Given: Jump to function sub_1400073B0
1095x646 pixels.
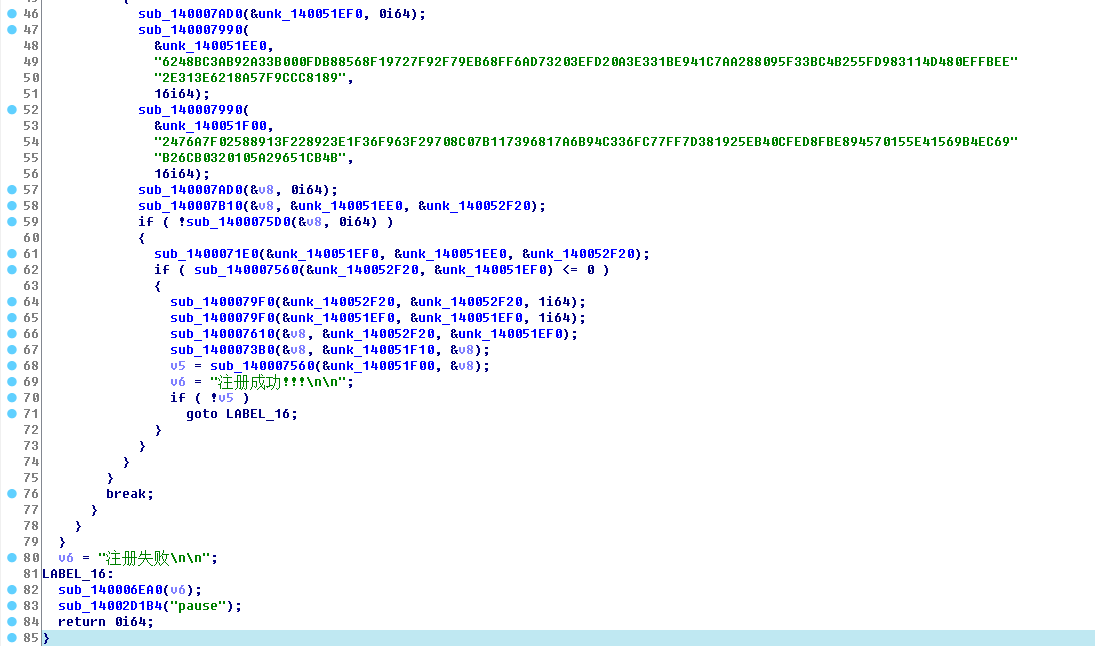Looking at the screenshot, I should point(222,349).
